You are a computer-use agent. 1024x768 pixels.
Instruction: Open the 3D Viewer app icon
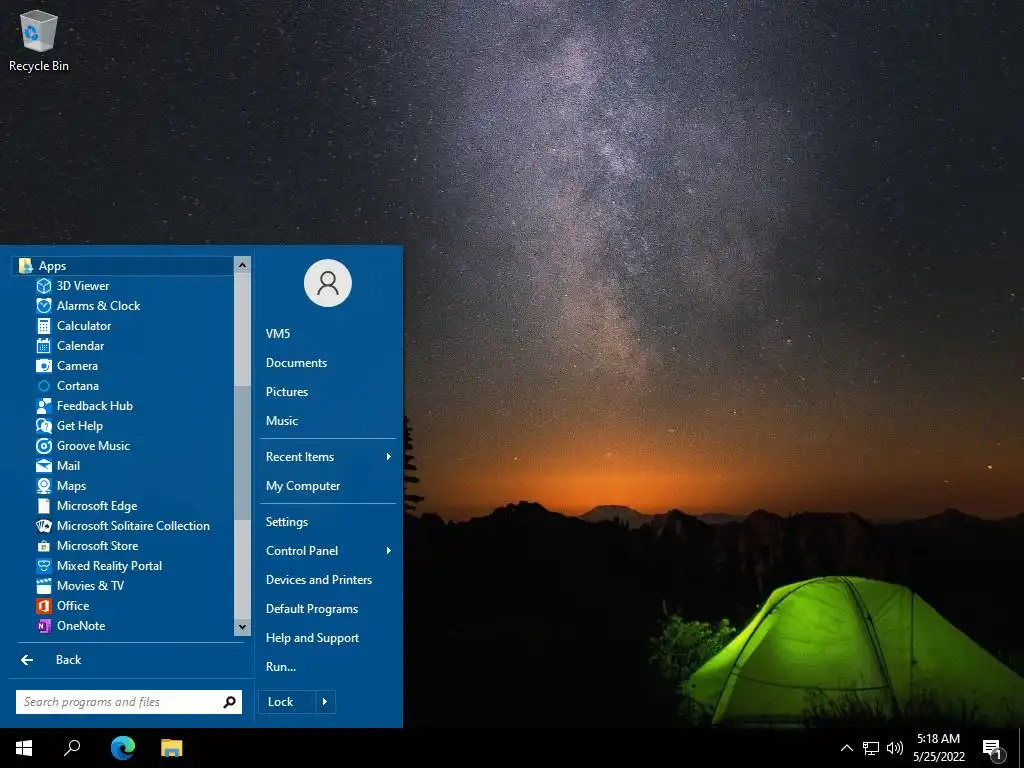point(44,286)
